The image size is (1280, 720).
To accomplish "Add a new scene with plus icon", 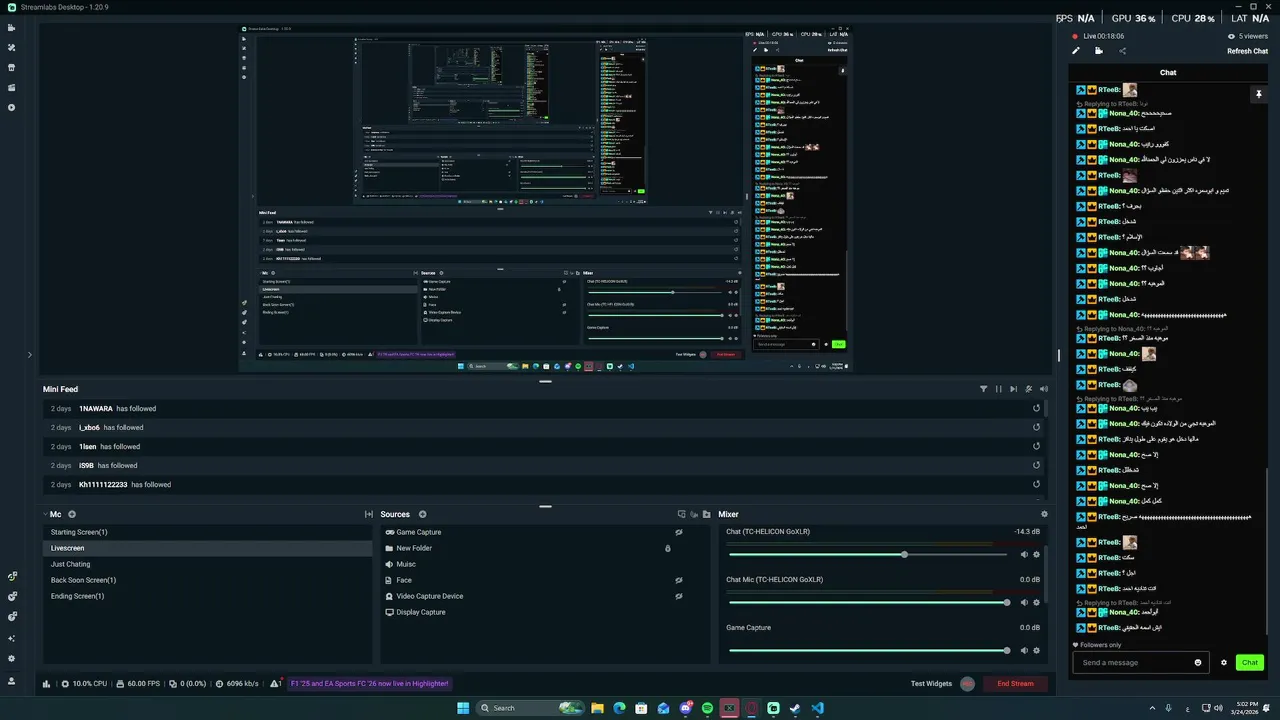I will pos(72,514).
